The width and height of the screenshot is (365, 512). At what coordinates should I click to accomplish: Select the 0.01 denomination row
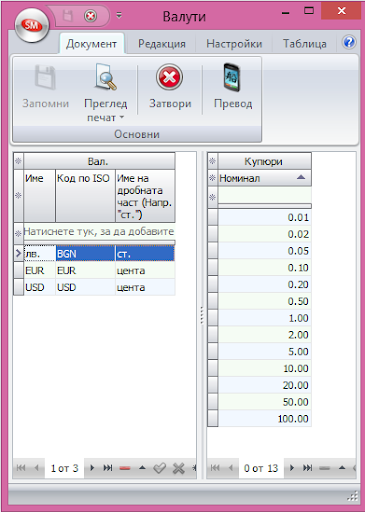[x=264, y=217]
